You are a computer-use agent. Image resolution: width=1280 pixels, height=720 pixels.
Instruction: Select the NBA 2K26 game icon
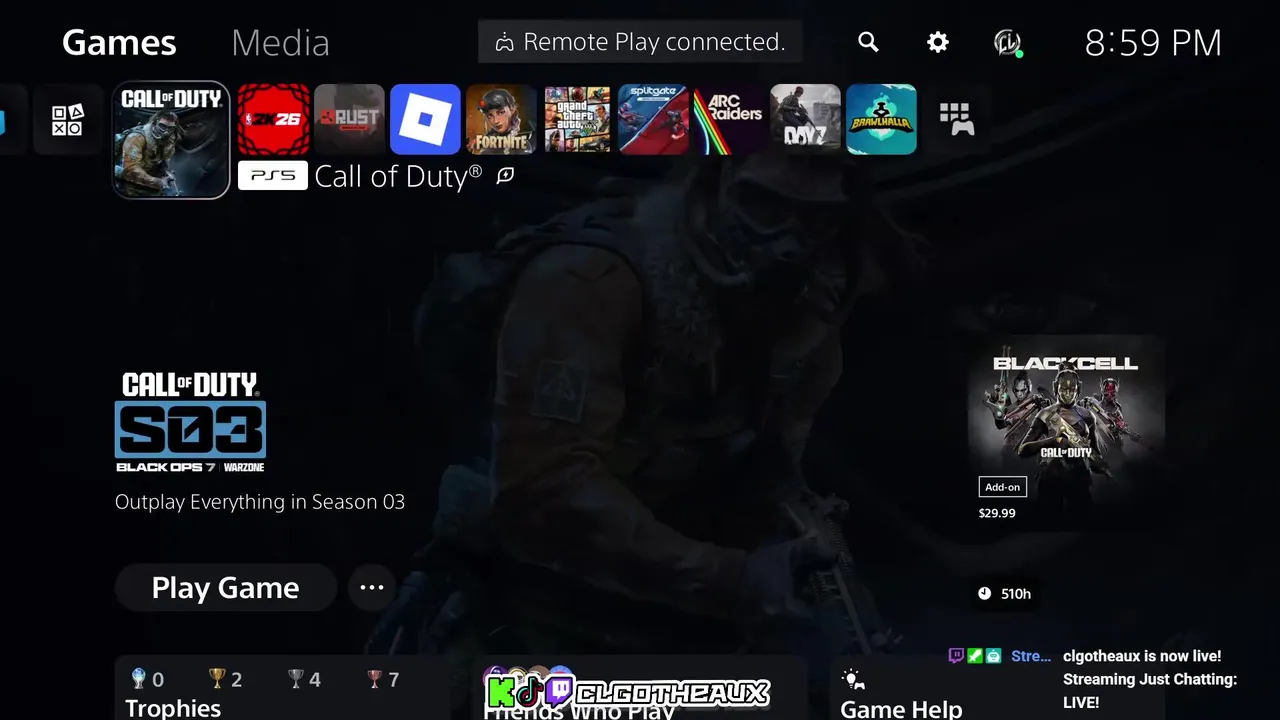273,119
